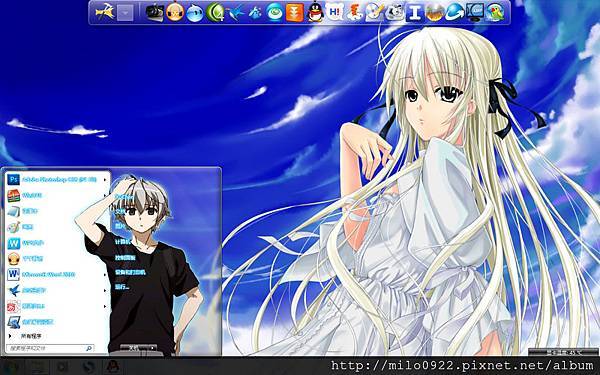
Task: Launch the green parrot icon in dock
Action: [x=495, y=13]
